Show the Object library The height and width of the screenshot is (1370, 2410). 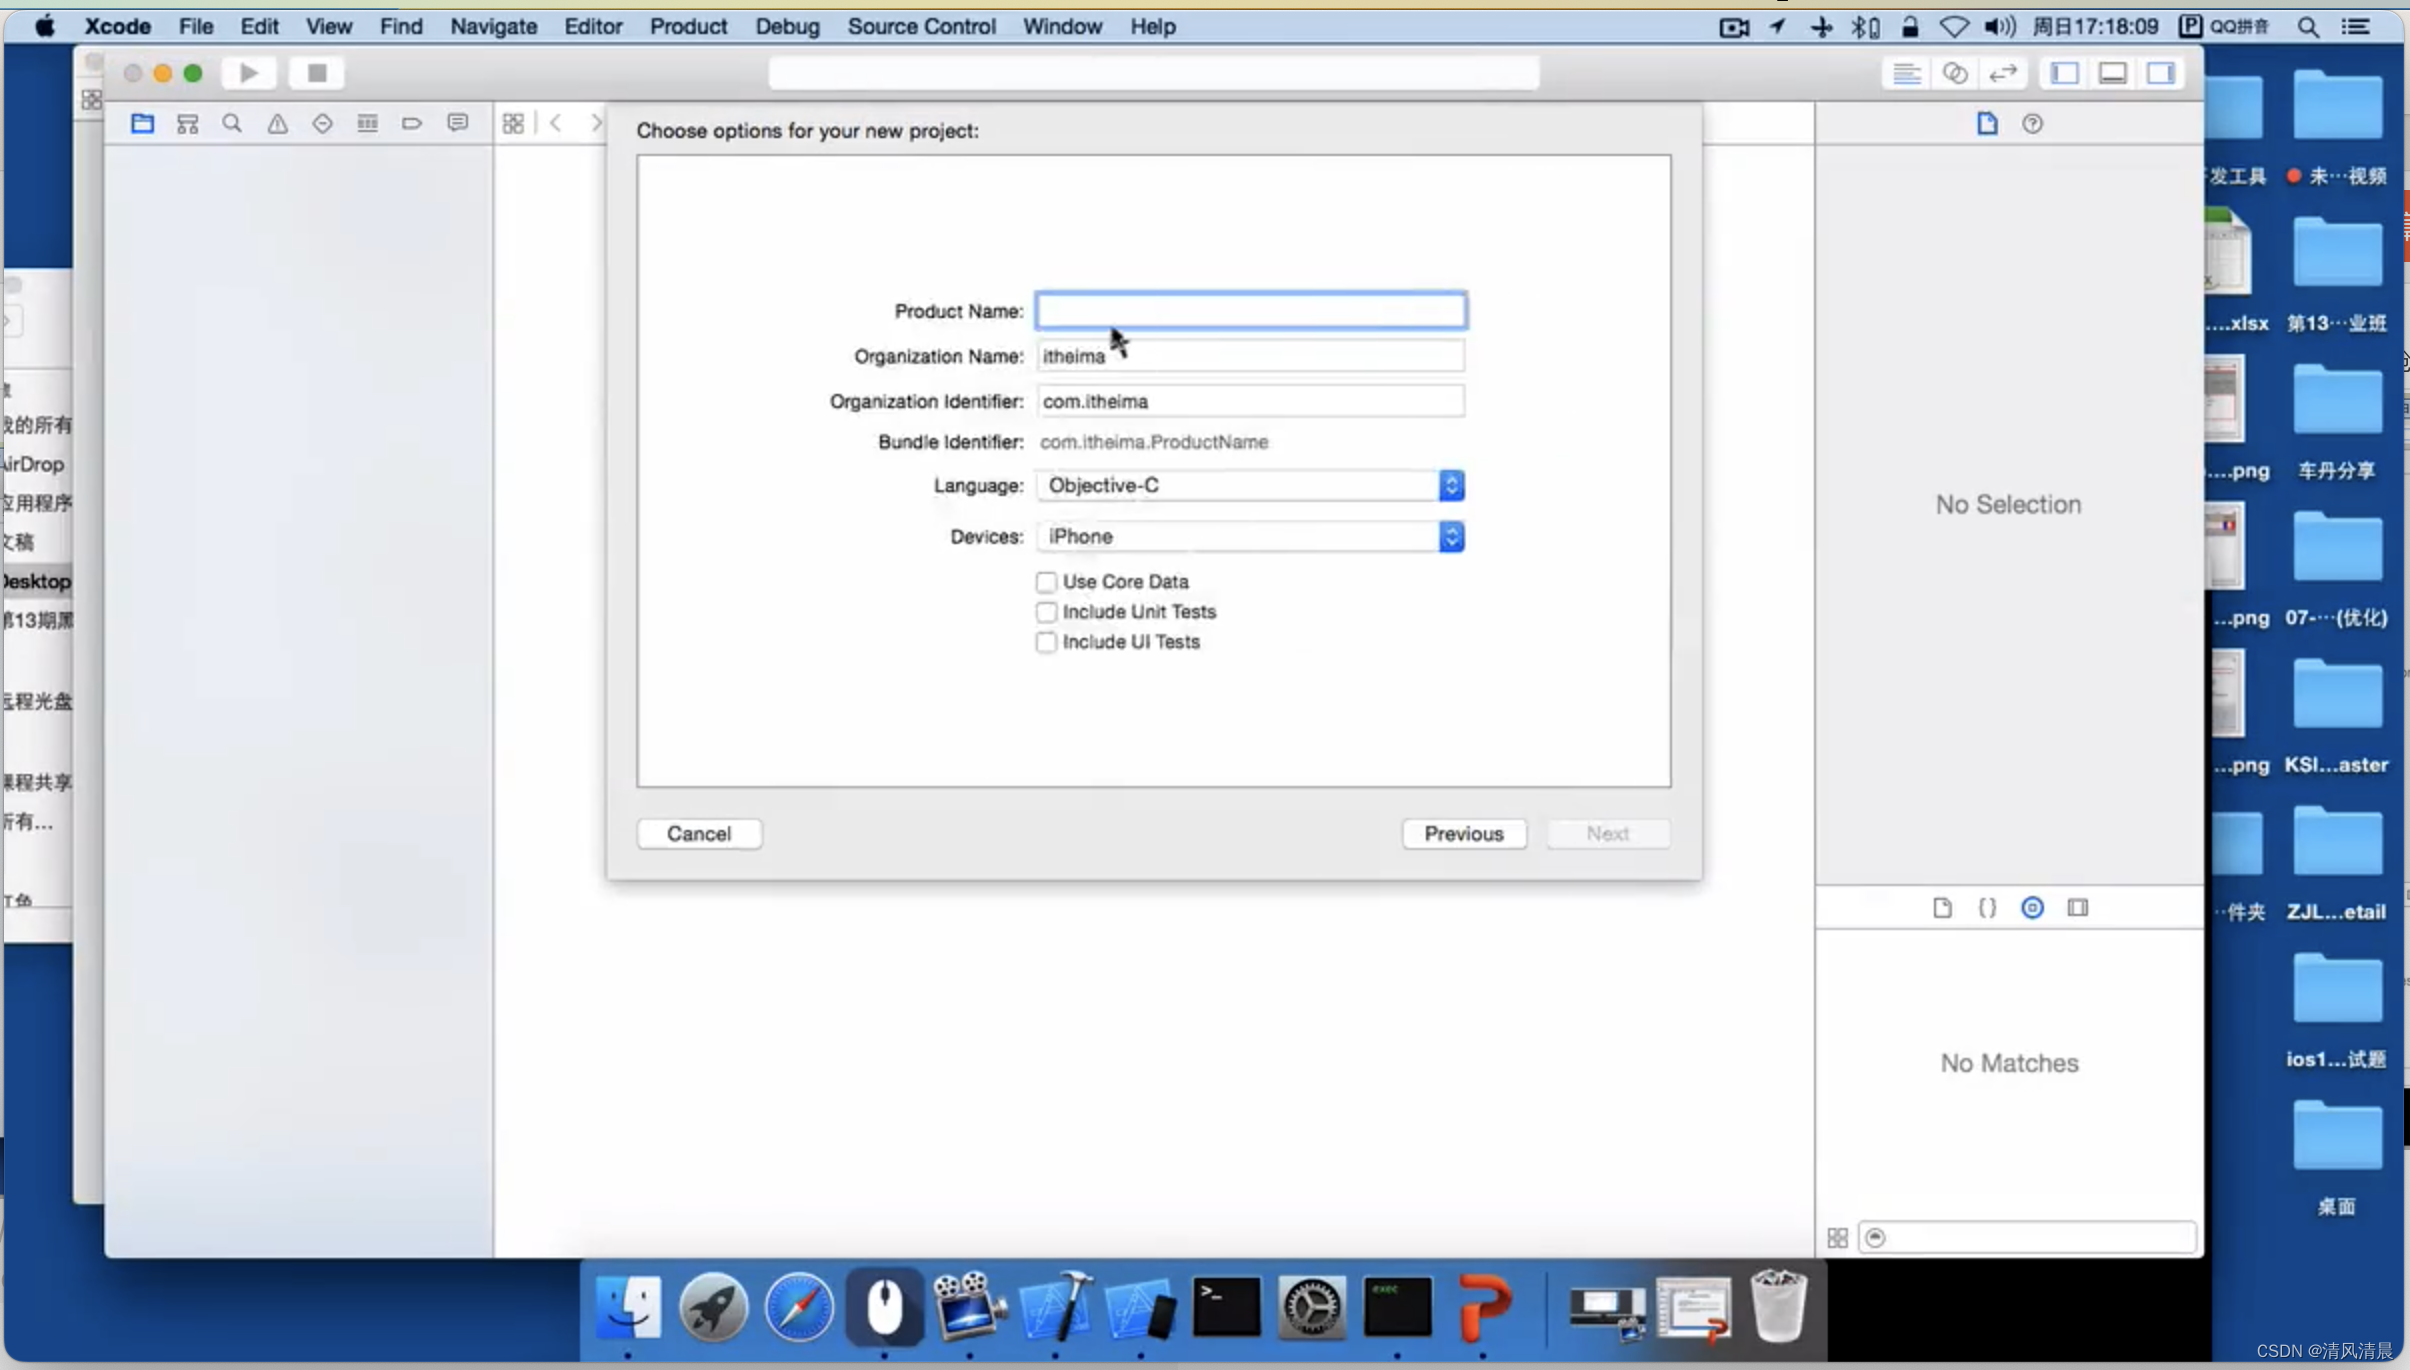(x=2032, y=907)
